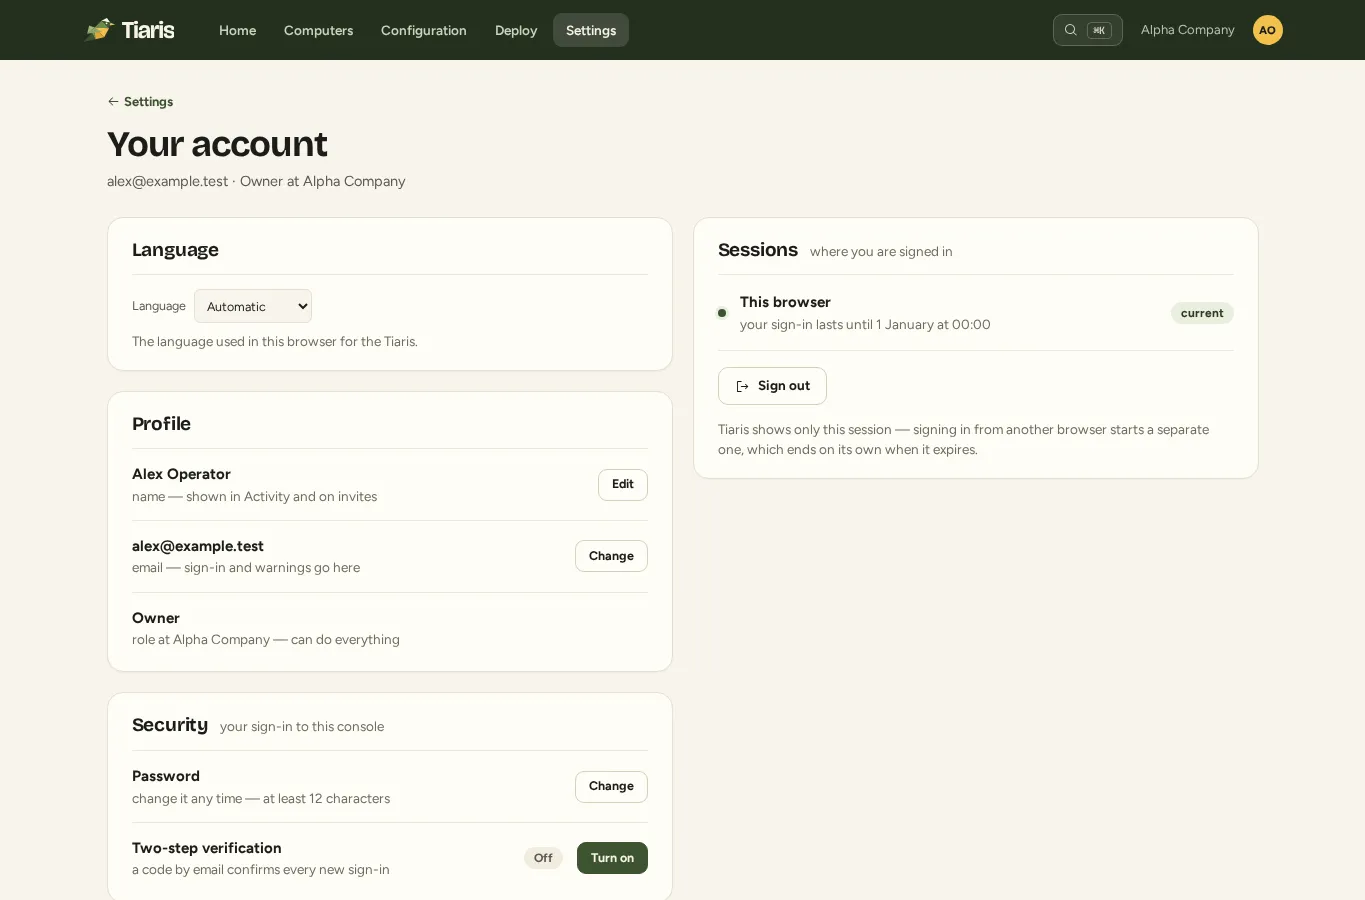Click the 'Security' card heading
Viewport: 1365px width, 900px height.
pyautogui.click(x=170, y=725)
